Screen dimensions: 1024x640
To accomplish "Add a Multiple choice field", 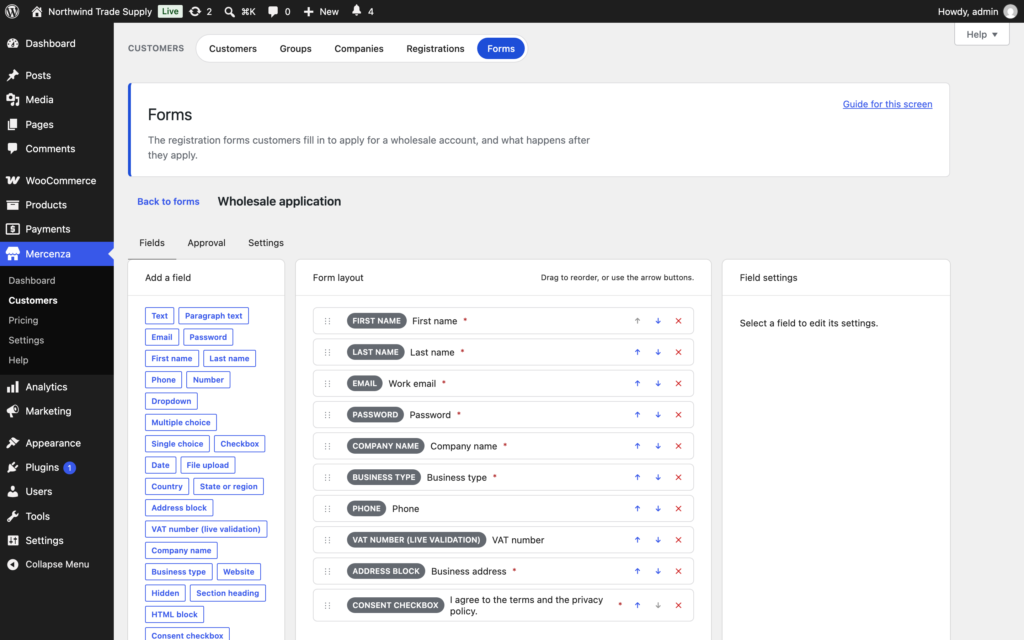I will [181, 423].
